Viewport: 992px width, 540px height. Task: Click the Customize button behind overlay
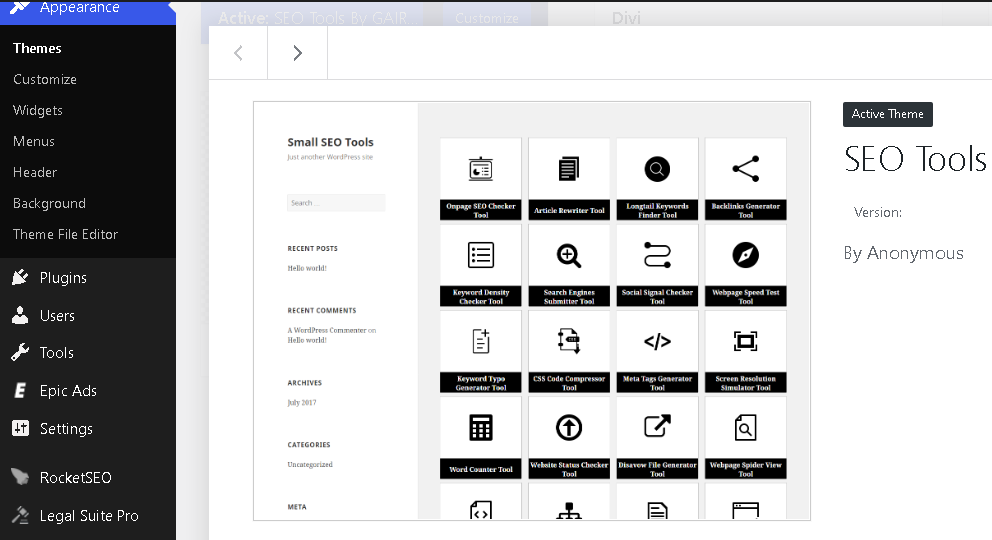487,18
